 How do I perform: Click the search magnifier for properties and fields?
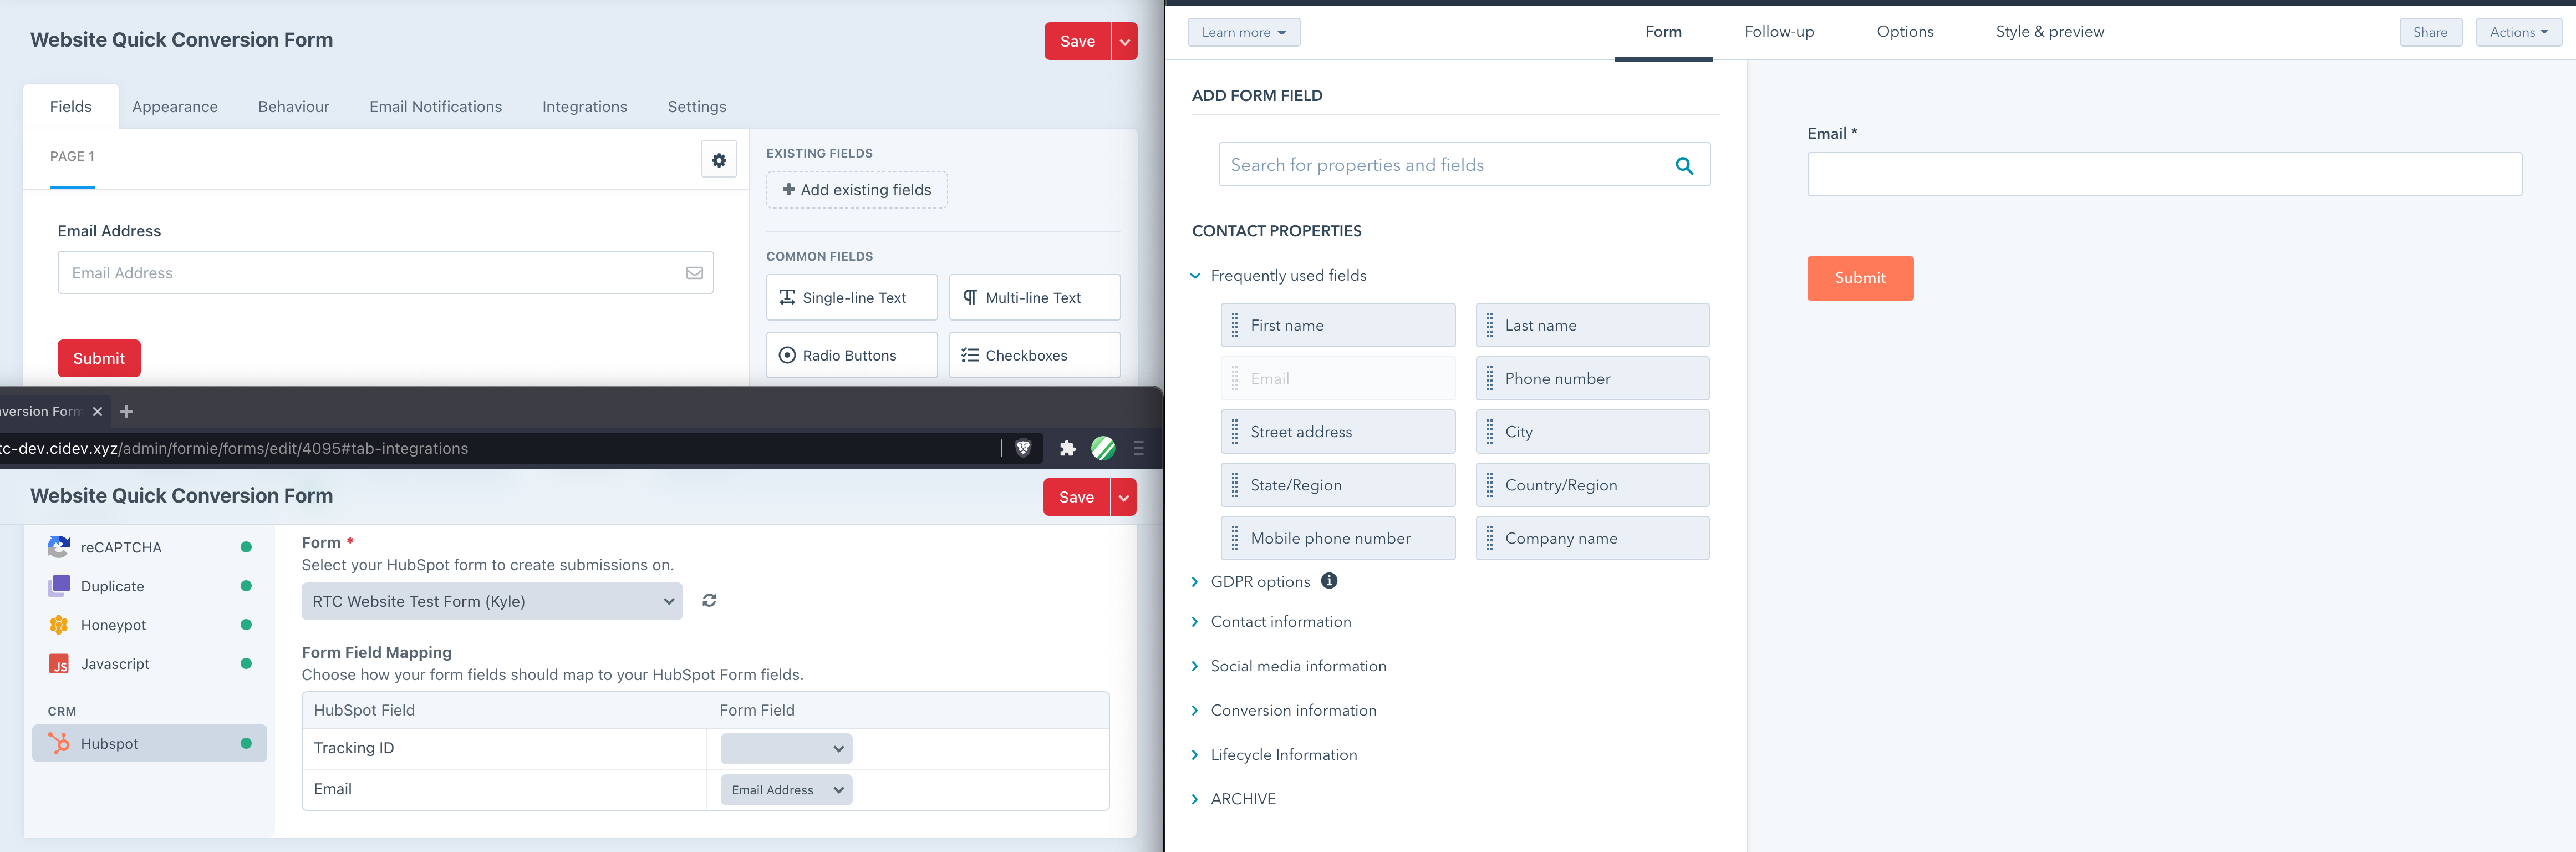(x=1685, y=164)
